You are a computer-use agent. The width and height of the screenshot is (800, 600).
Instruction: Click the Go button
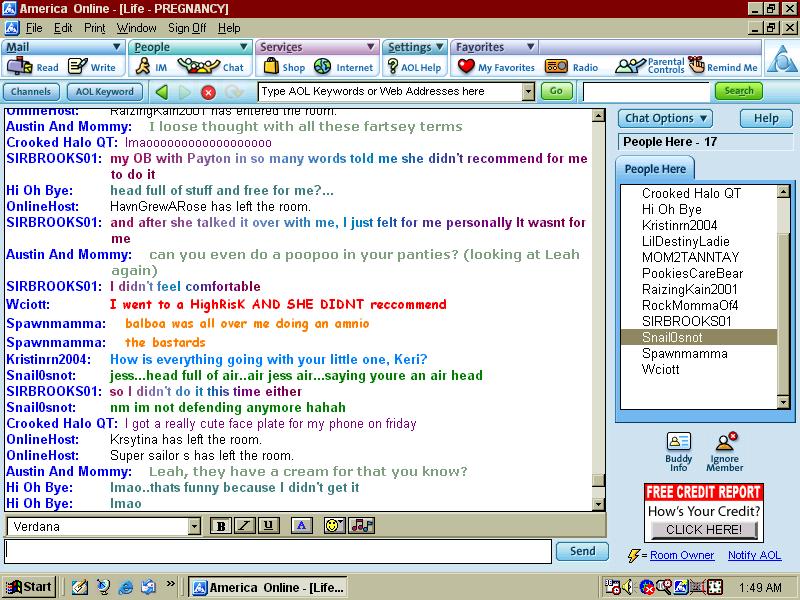pos(556,91)
